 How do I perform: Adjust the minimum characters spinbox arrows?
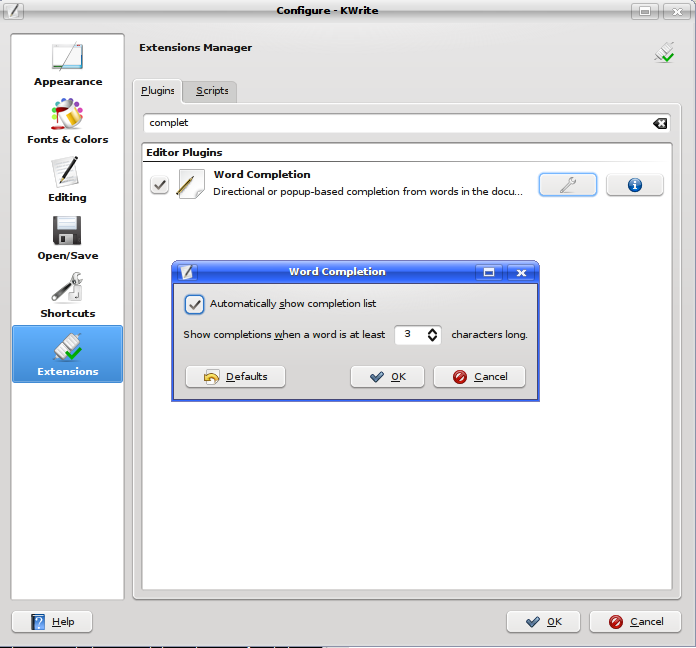tap(432, 335)
